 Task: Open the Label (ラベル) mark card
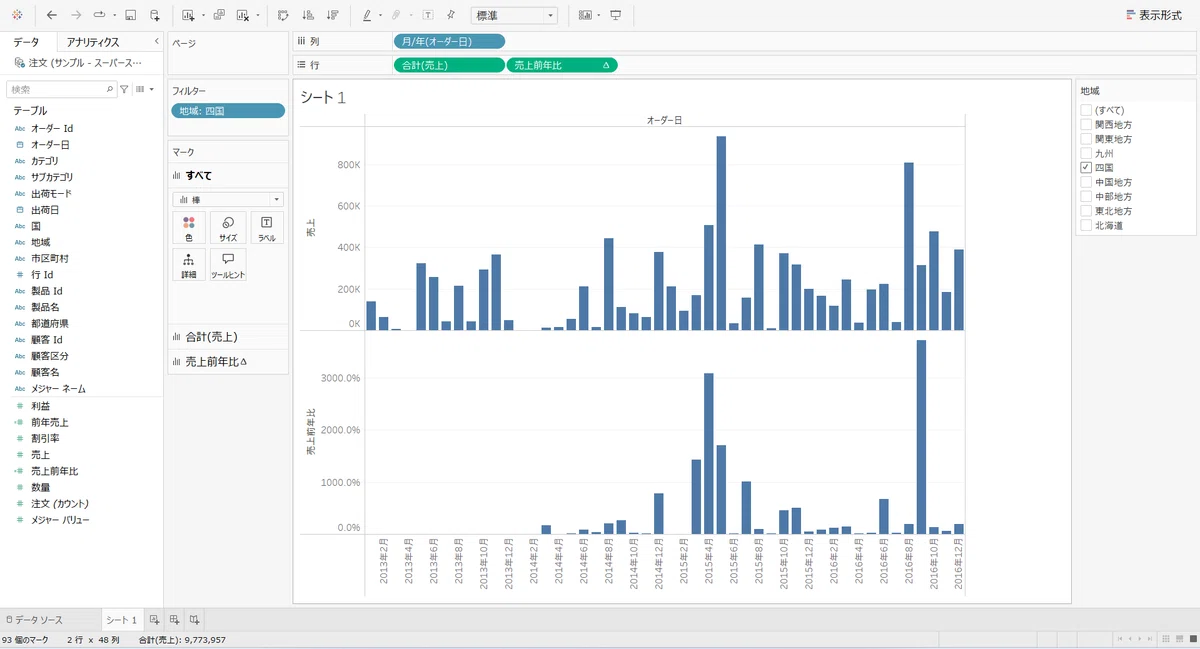(267, 228)
